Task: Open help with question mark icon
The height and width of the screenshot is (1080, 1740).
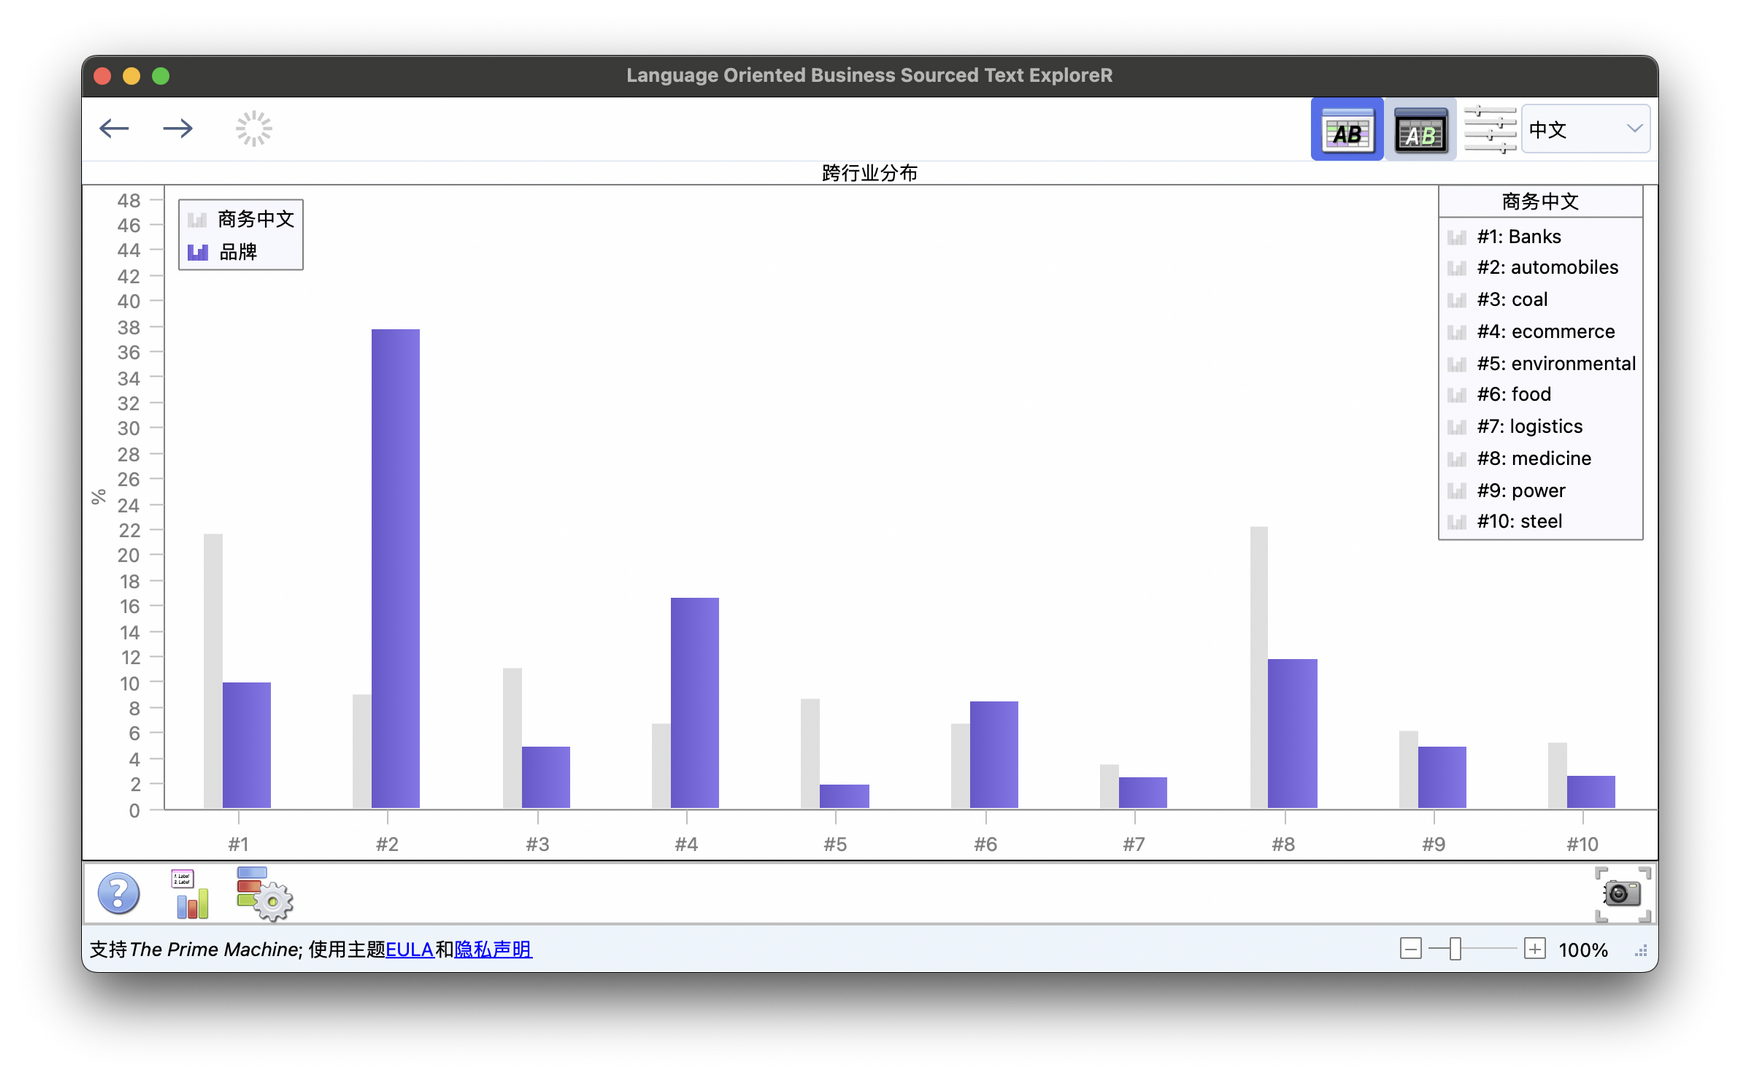Action: (x=118, y=893)
